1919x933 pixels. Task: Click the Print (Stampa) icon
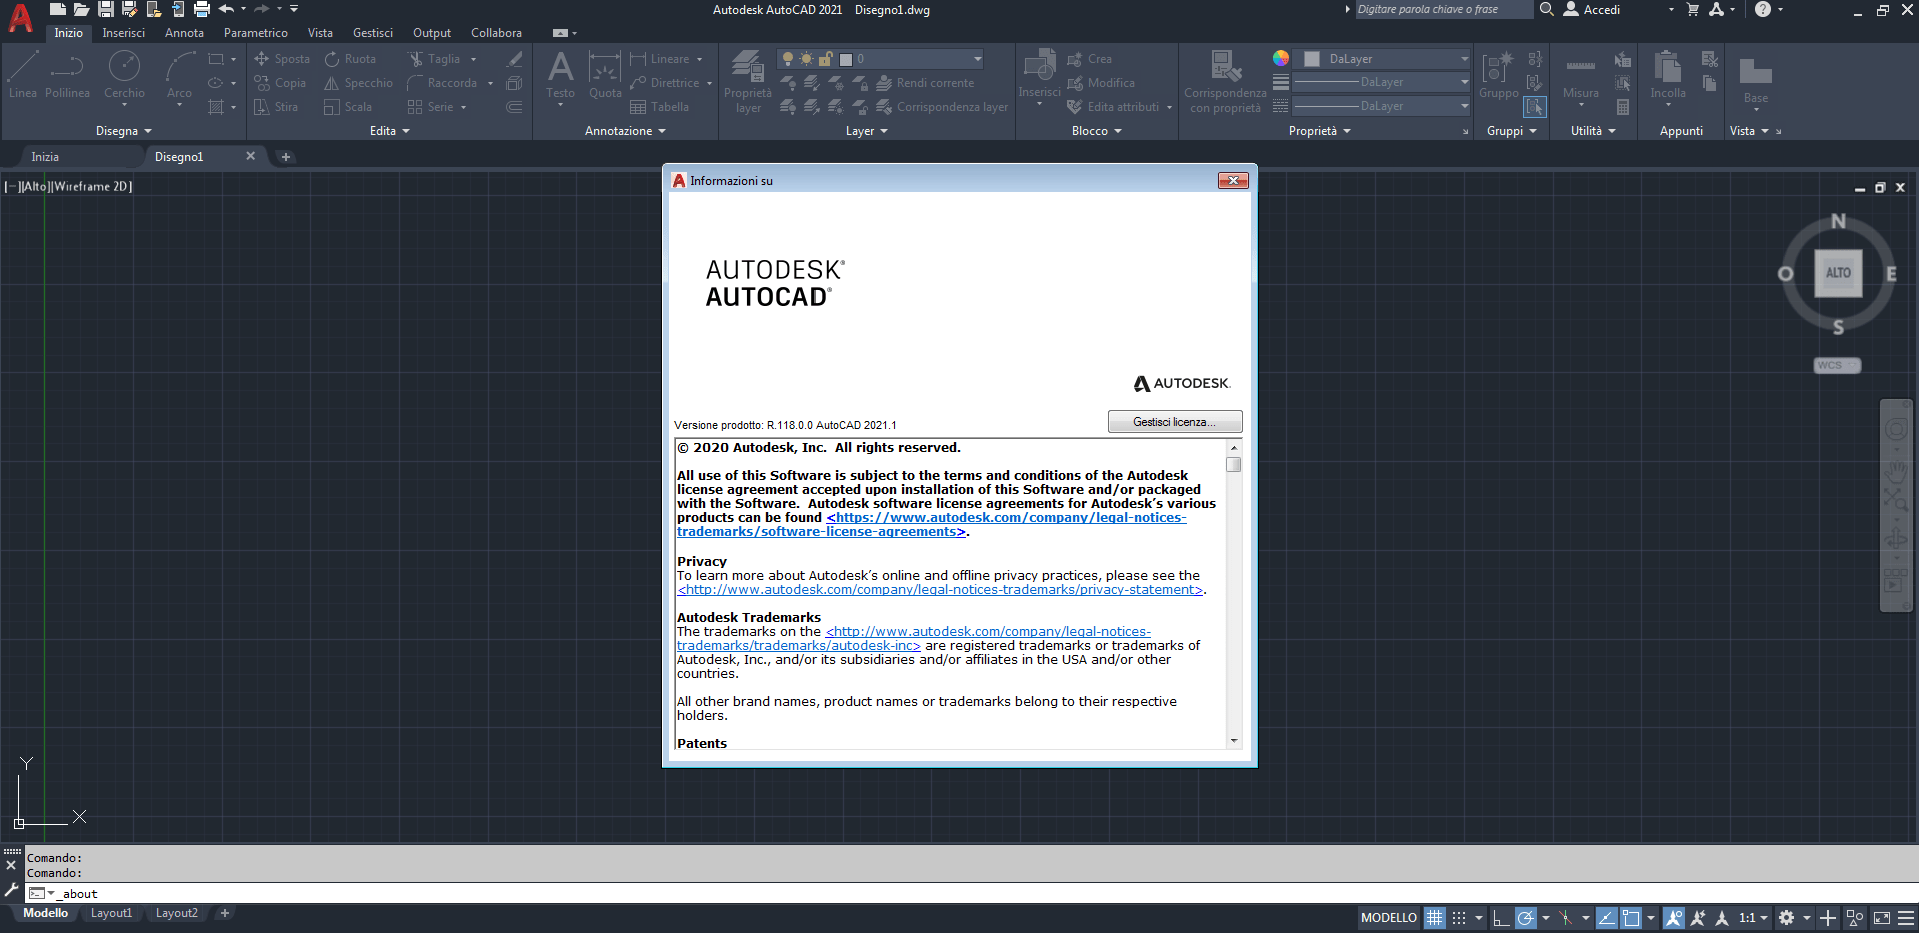click(201, 9)
